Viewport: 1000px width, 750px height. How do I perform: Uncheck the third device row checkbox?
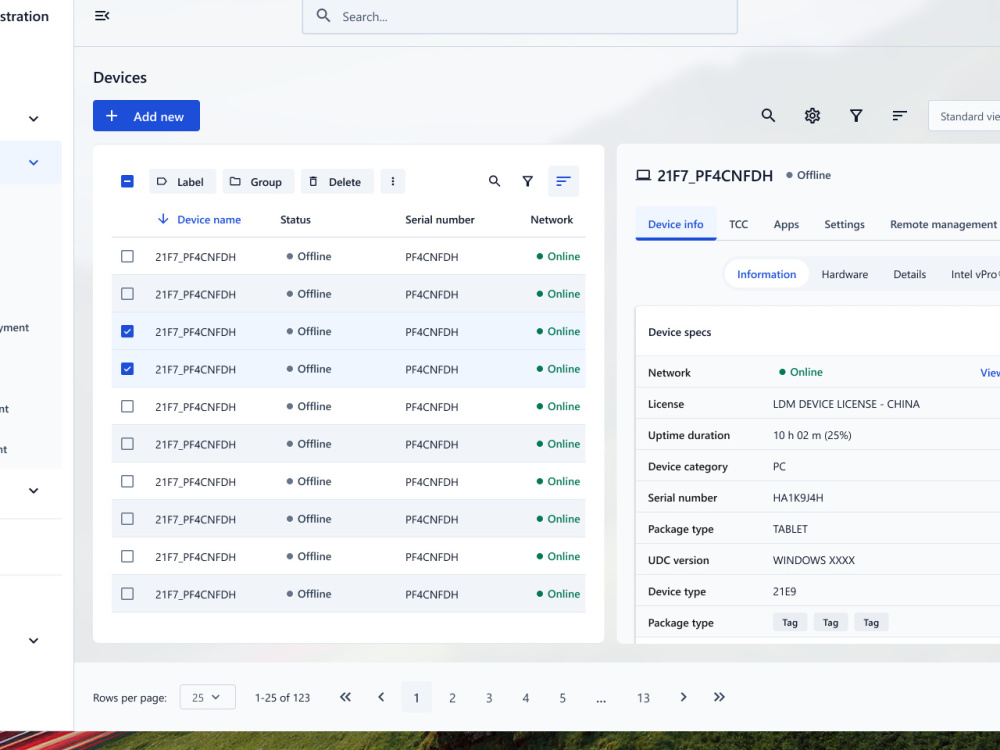(x=127, y=332)
